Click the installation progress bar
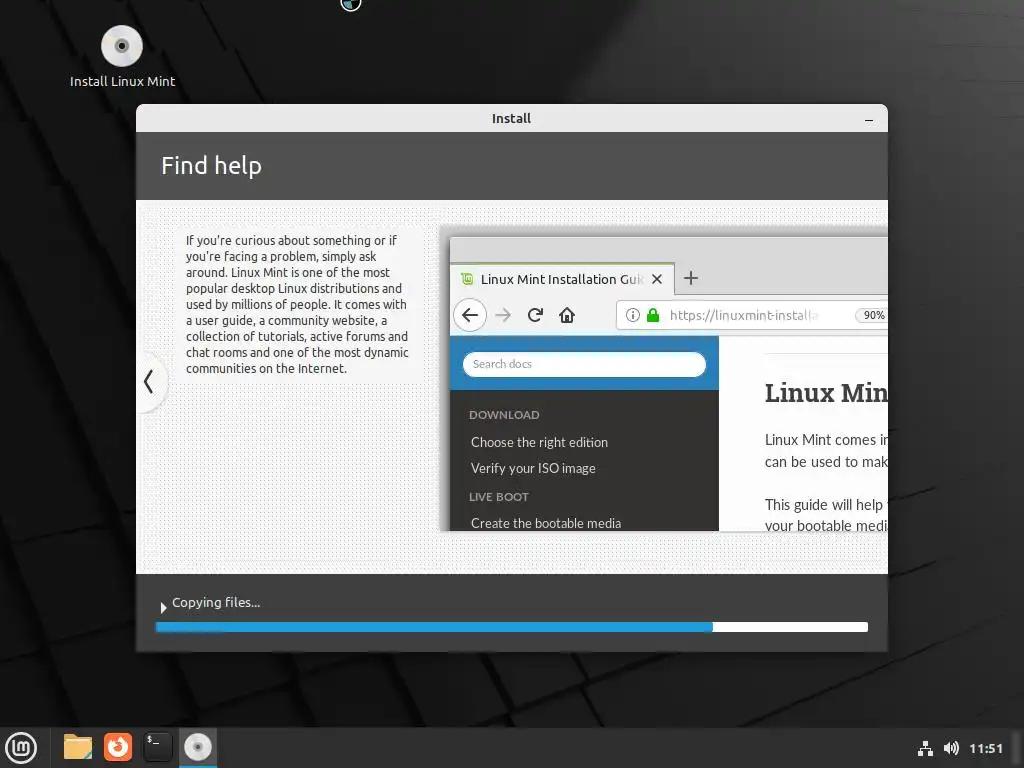The image size is (1024, 768). point(511,627)
